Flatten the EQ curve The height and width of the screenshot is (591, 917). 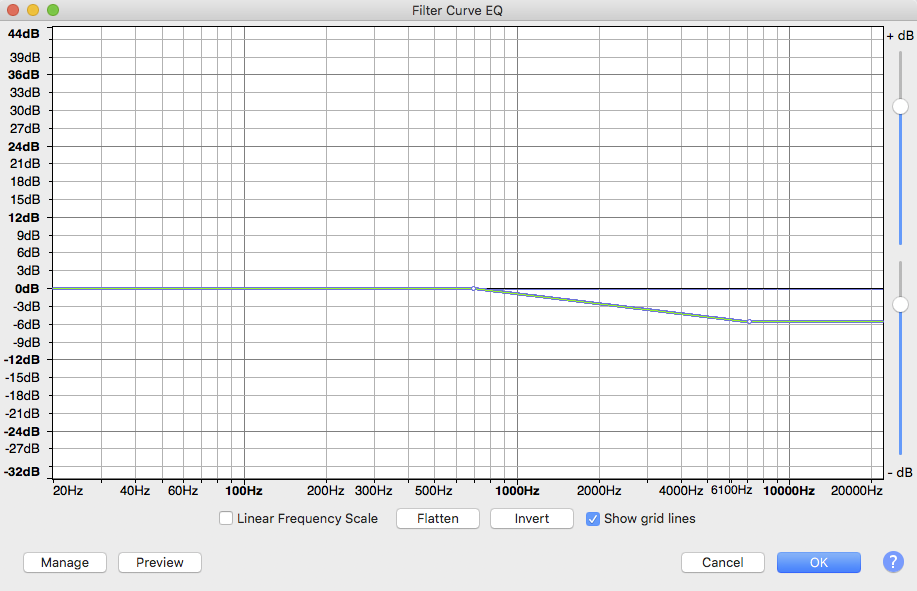tap(438, 518)
